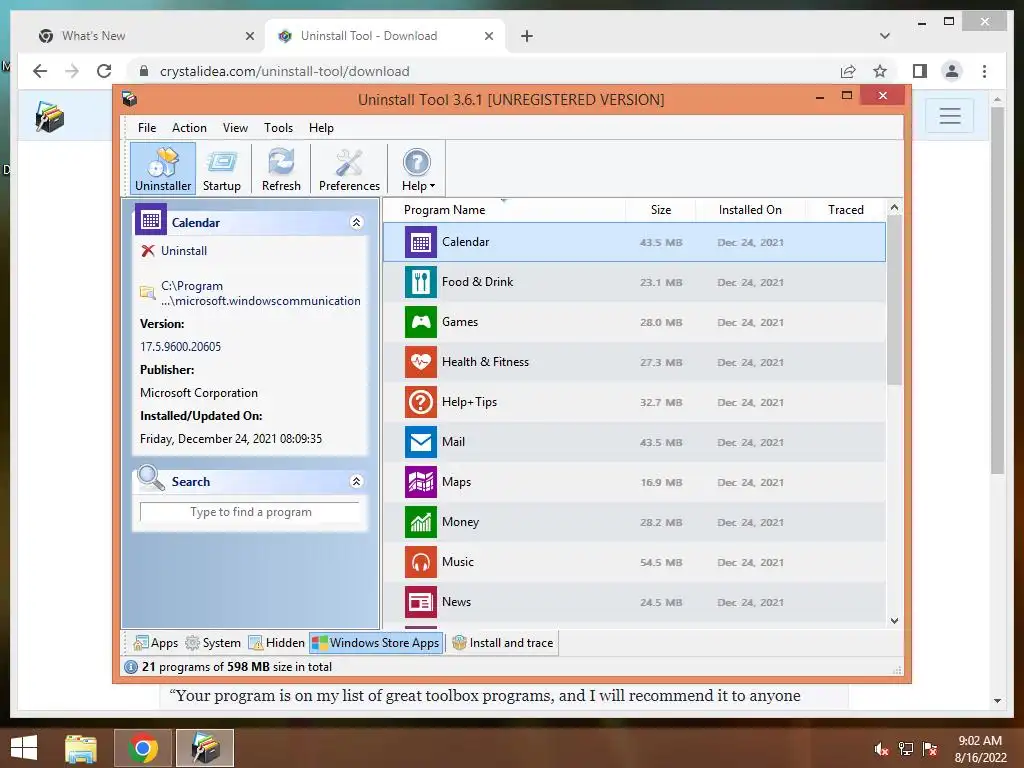Go back in Chrome
Viewport: 1024px width, 768px height.
(40, 71)
